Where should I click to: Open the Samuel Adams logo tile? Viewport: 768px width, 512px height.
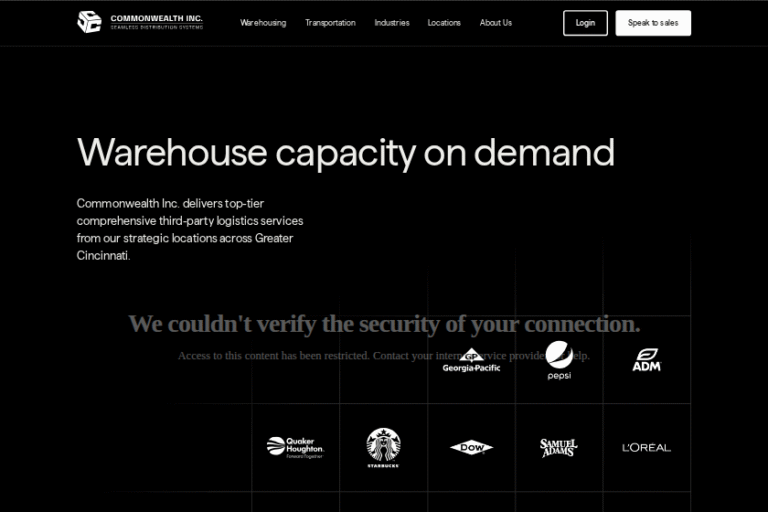click(x=559, y=447)
